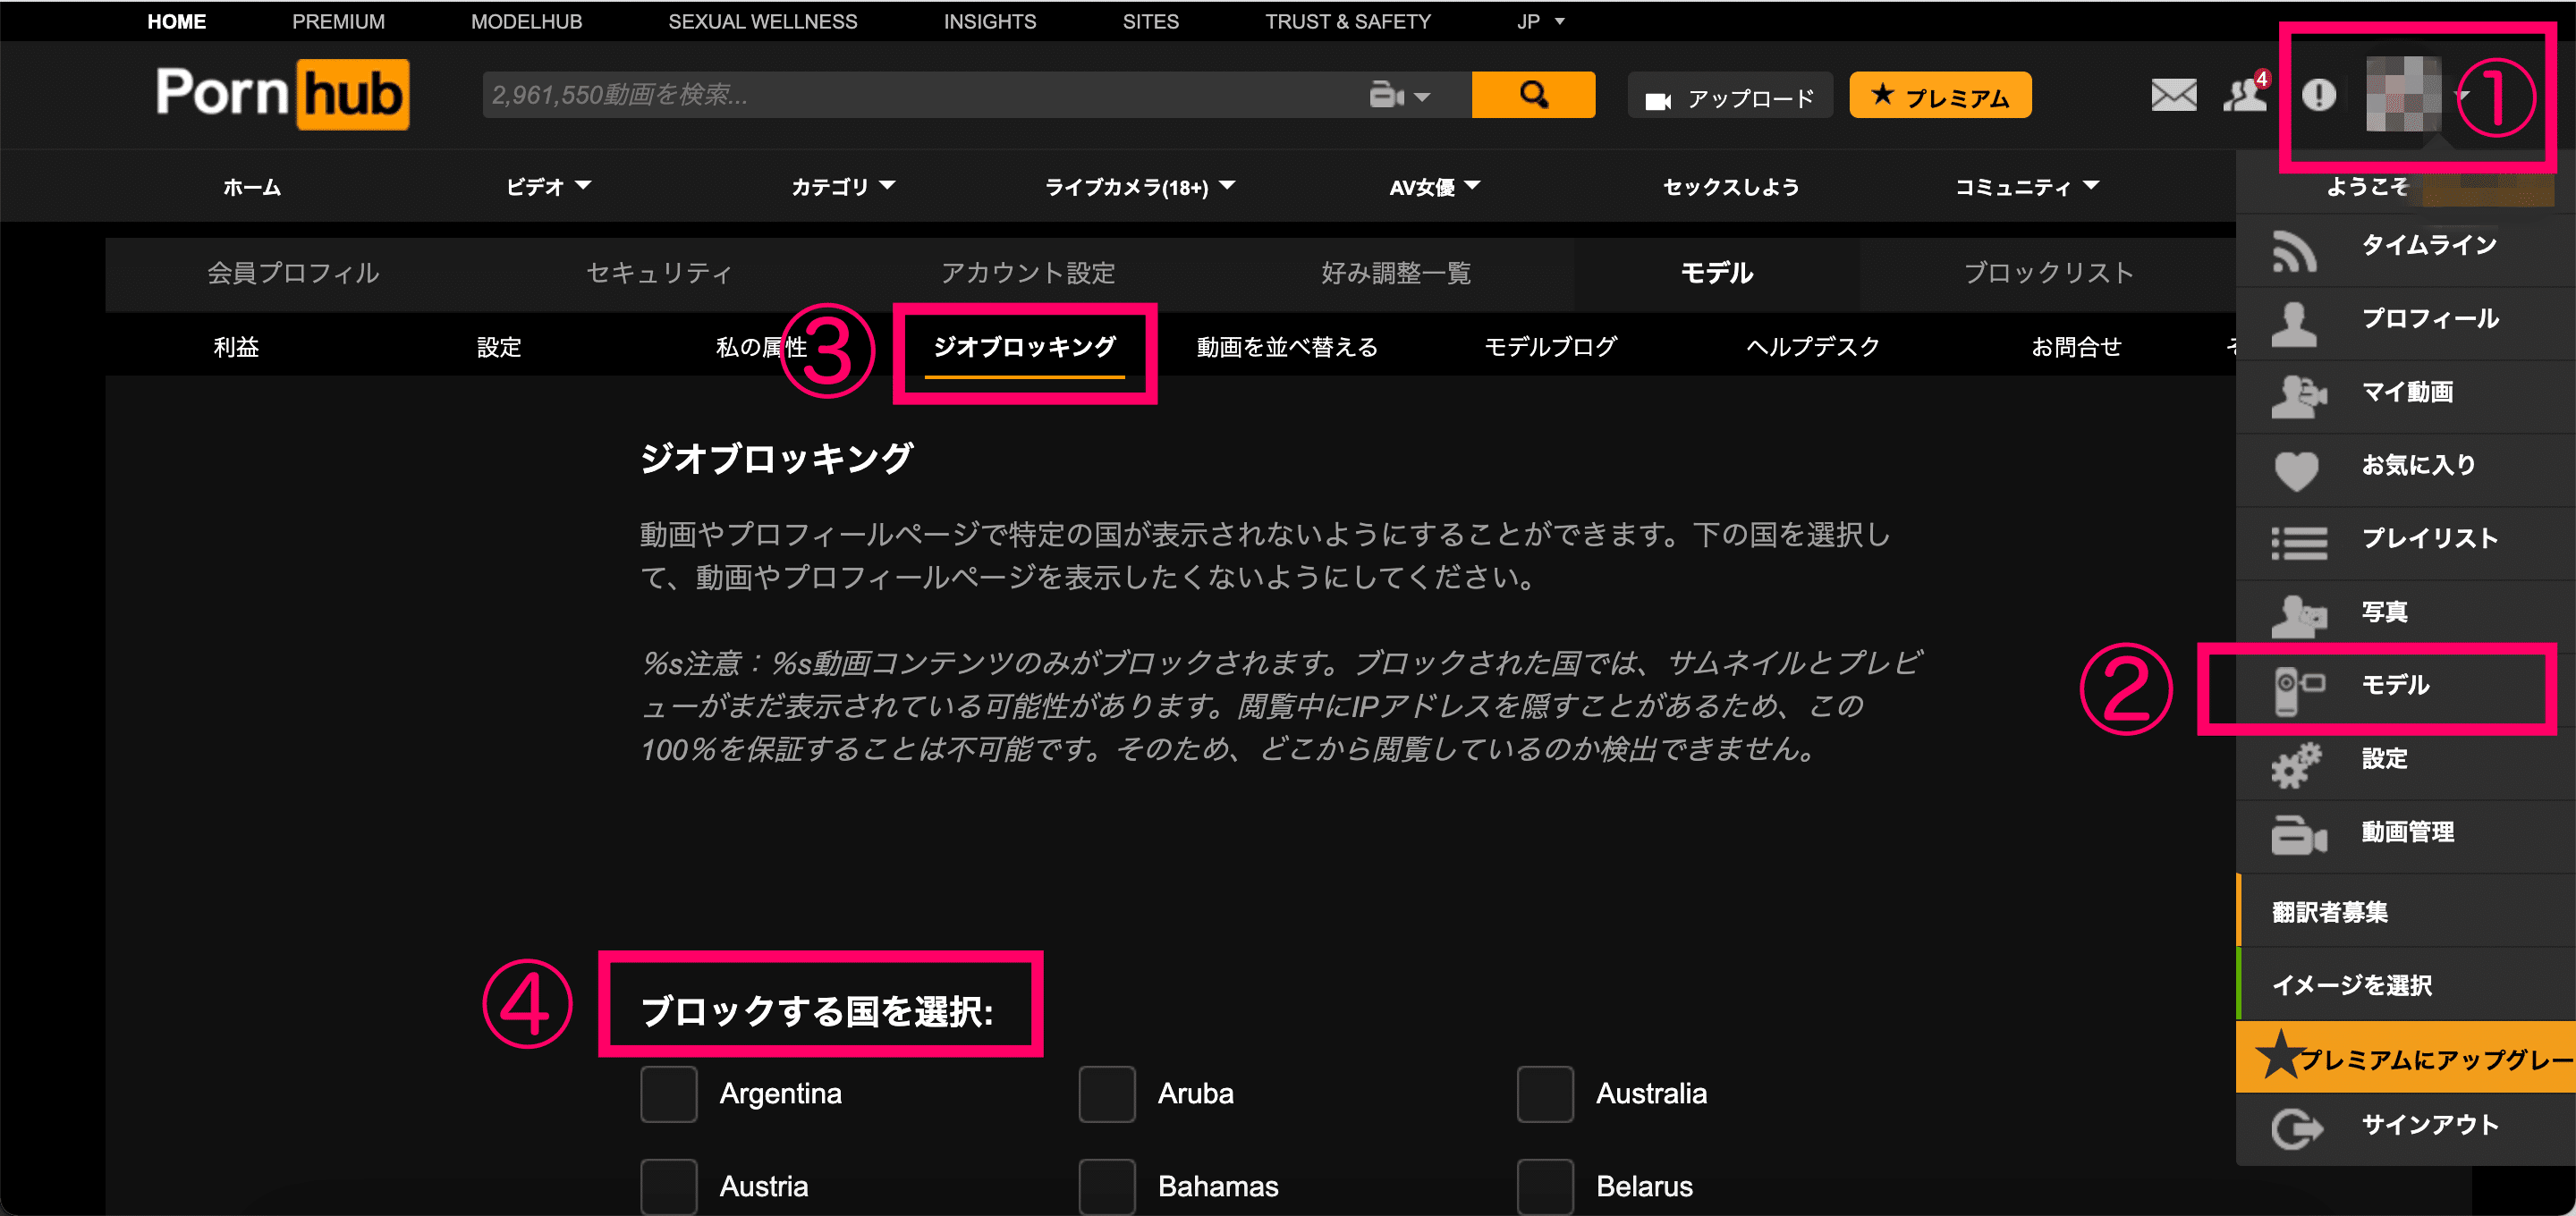Click the video search input field

pos(920,95)
